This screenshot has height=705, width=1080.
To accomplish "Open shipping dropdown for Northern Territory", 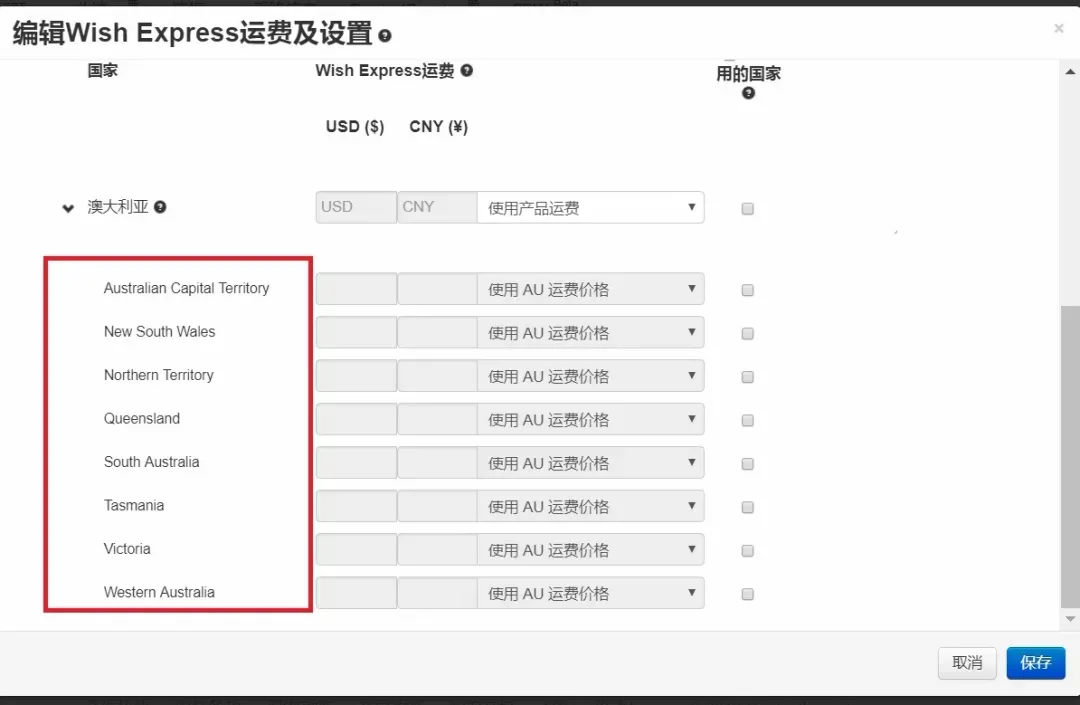I will 590,375.
